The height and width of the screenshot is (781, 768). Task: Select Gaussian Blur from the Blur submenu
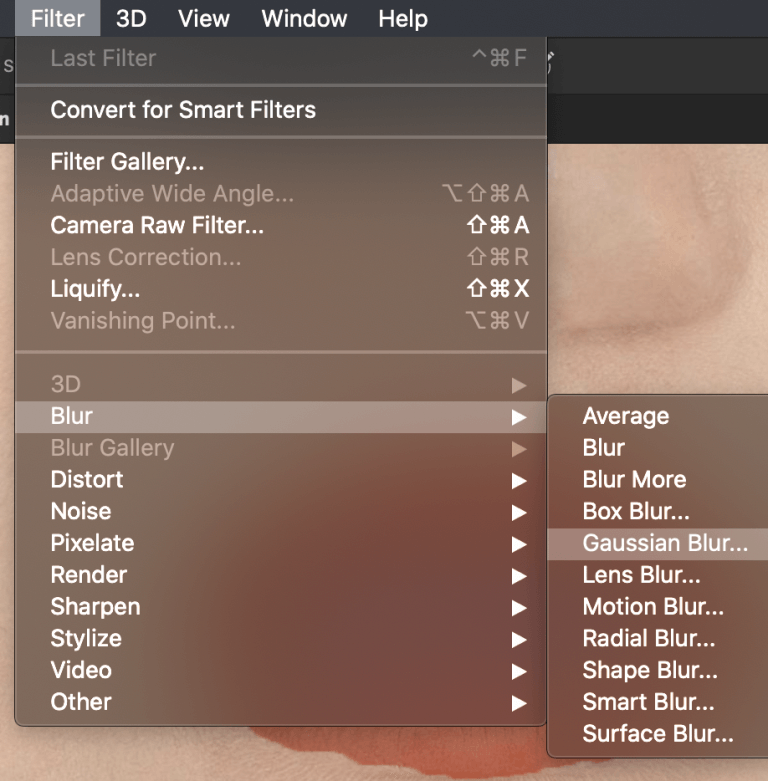(664, 543)
